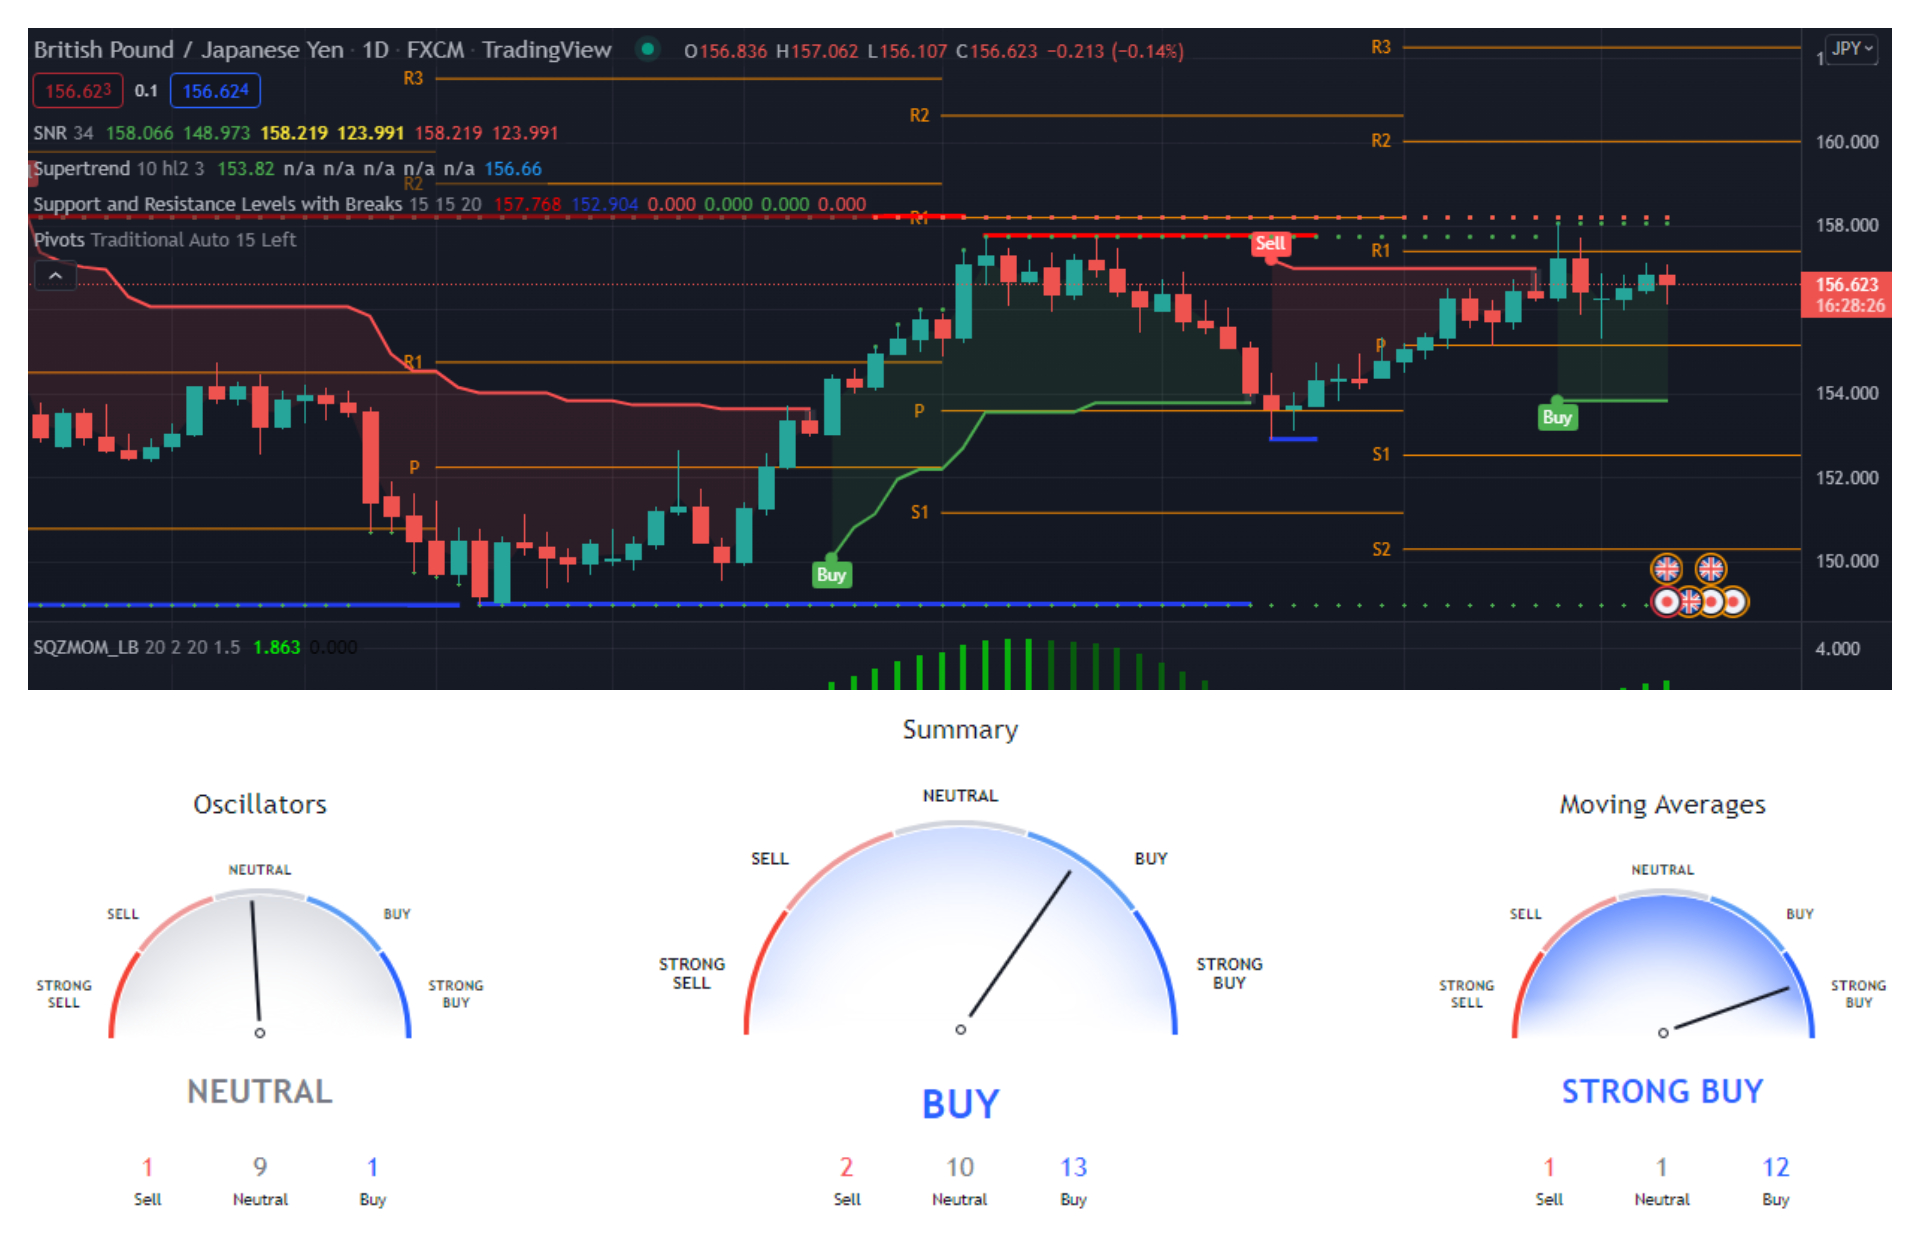
Task: Click the rightmost Japan flag event icon
Action: click(x=1733, y=602)
